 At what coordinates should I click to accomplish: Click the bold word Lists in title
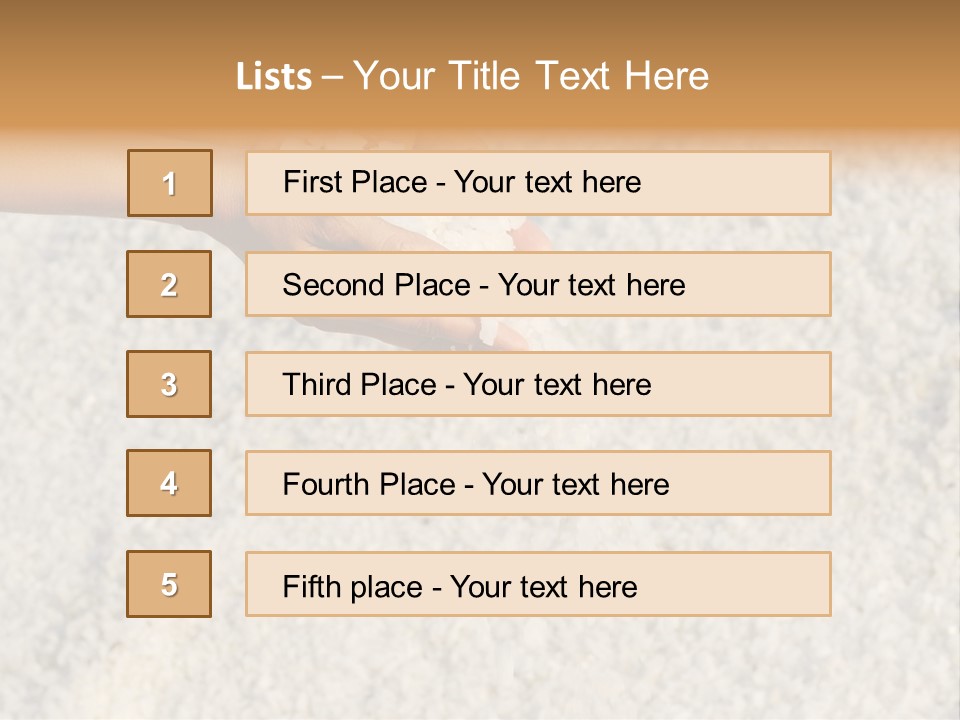[274, 77]
